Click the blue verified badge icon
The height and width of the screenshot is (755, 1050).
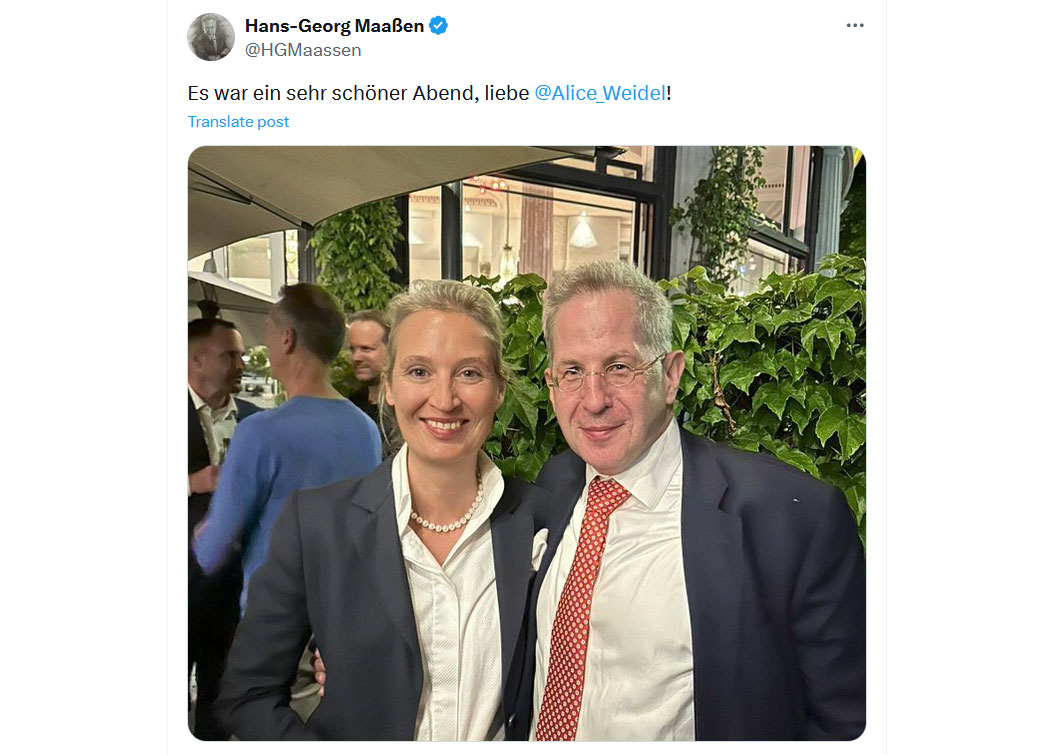click(438, 25)
